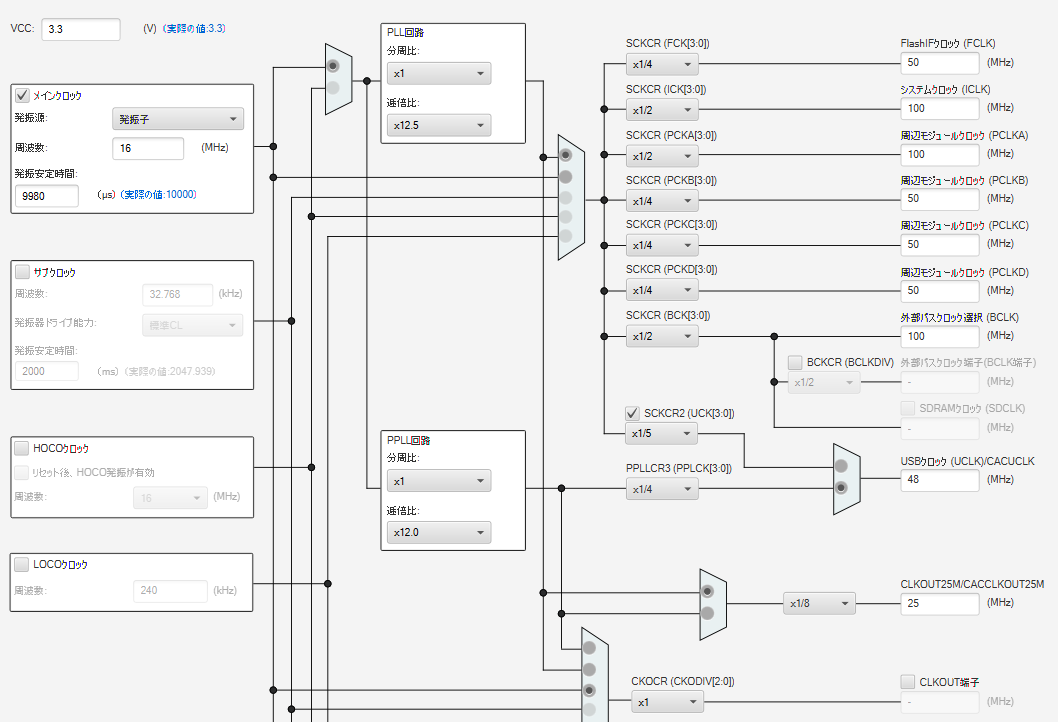
Task: Click the main clock 周波数 input field
Action: coord(148,148)
